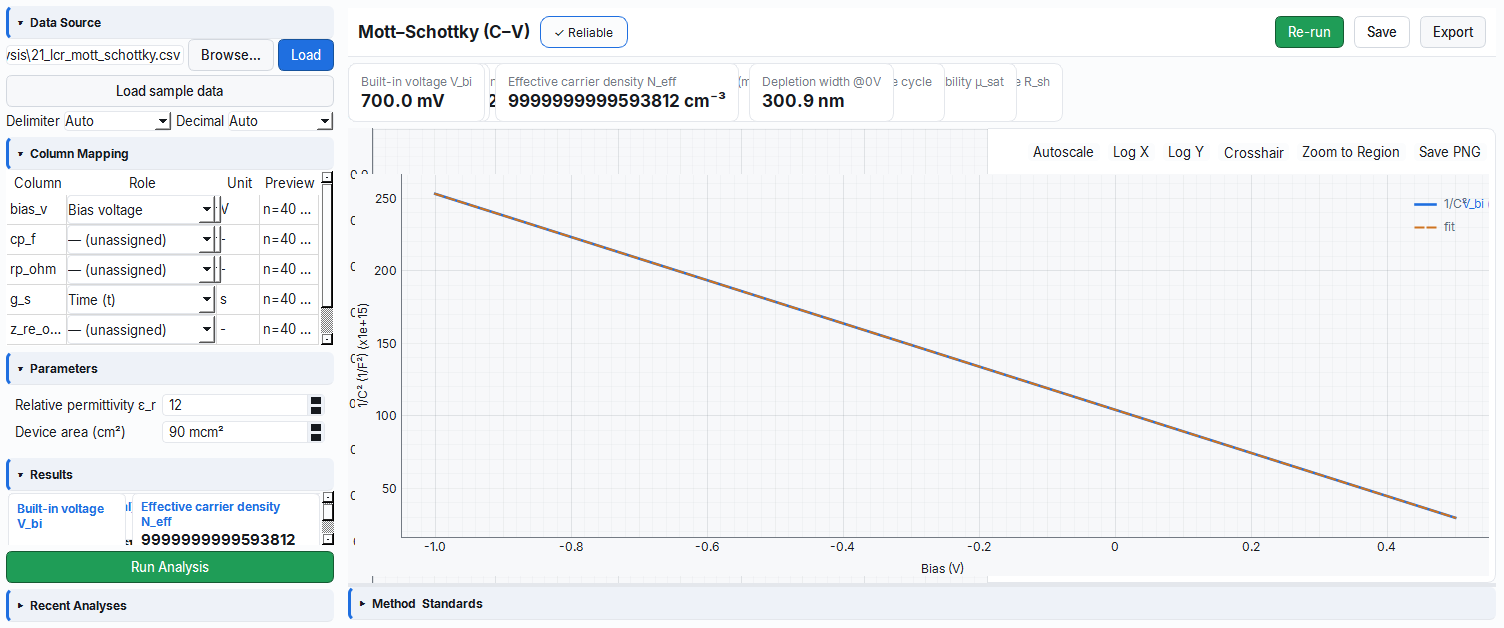This screenshot has width=1504, height=628.
Task: Click the Relative permittivity spinner
Action: click(x=316, y=405)
